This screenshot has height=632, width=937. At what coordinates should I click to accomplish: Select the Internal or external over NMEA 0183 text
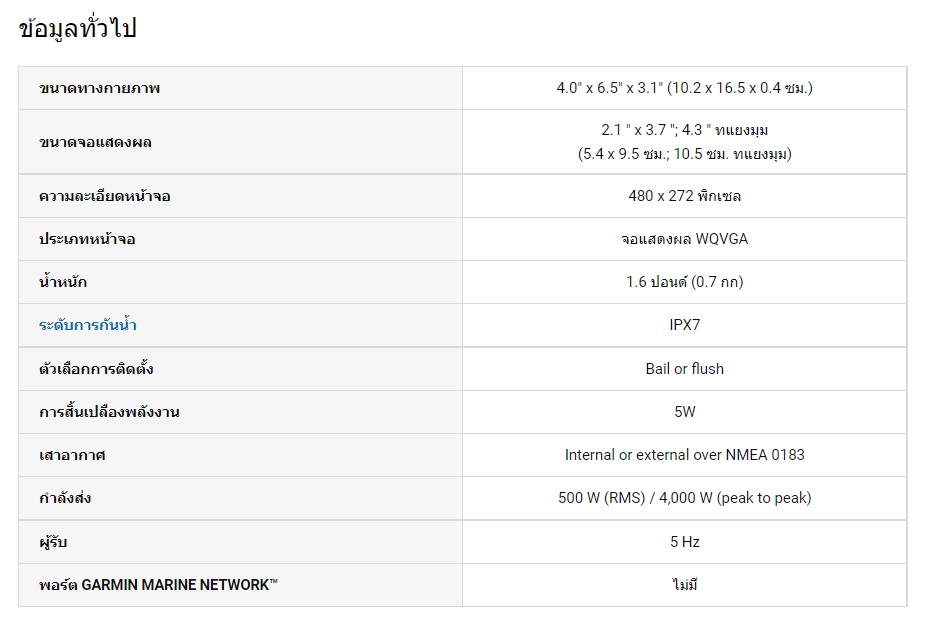tap(684, 455)
